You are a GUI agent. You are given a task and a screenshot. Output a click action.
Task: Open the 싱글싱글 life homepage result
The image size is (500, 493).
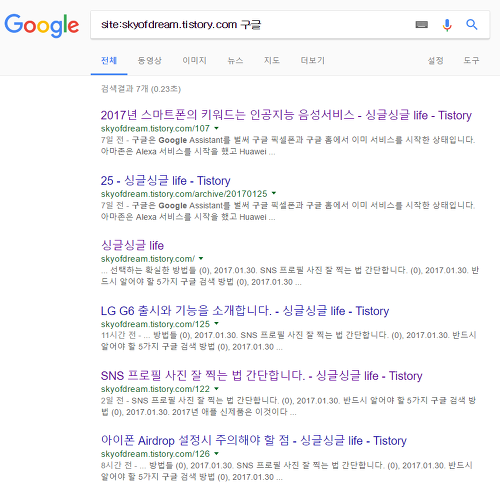(132, 246)
